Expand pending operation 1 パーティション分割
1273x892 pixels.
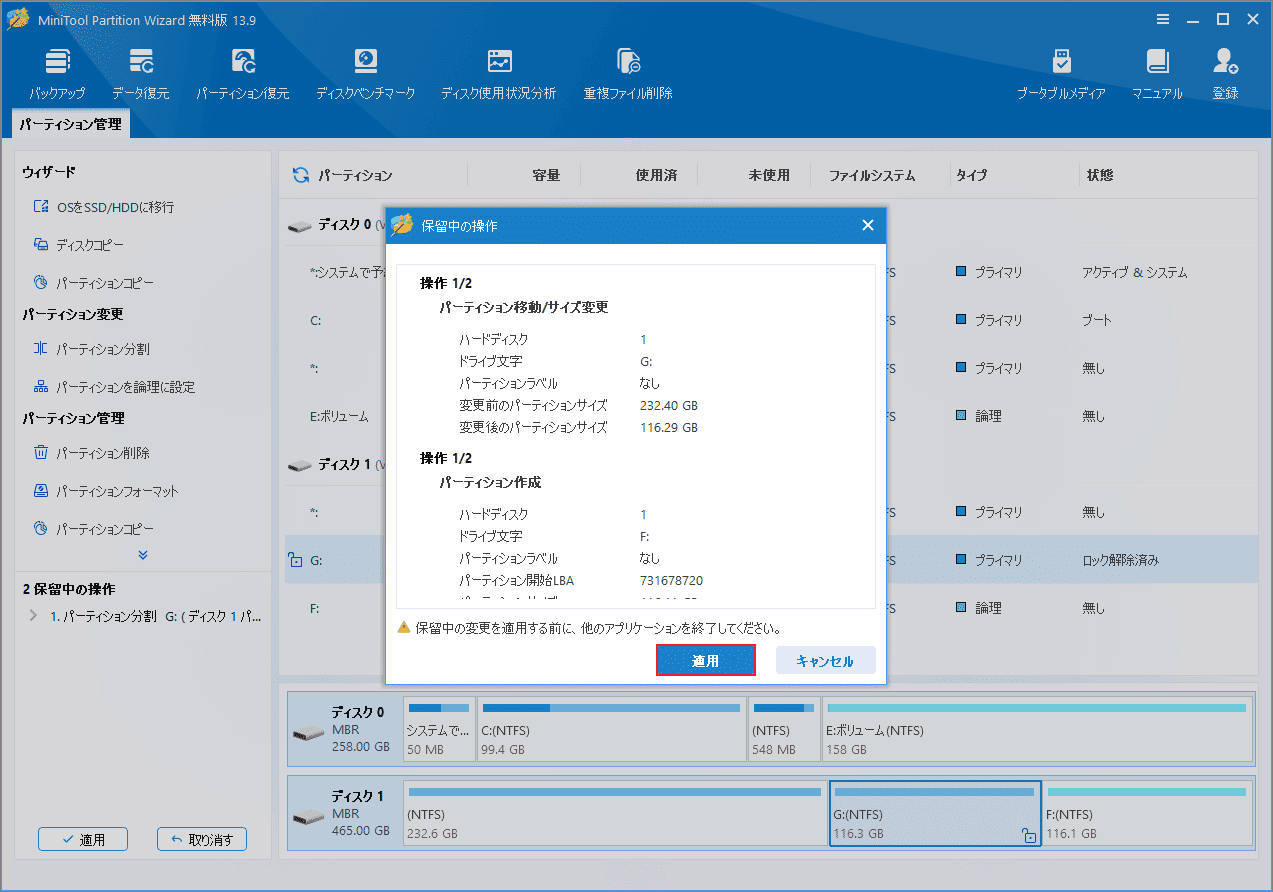click(x=34, y=616)
